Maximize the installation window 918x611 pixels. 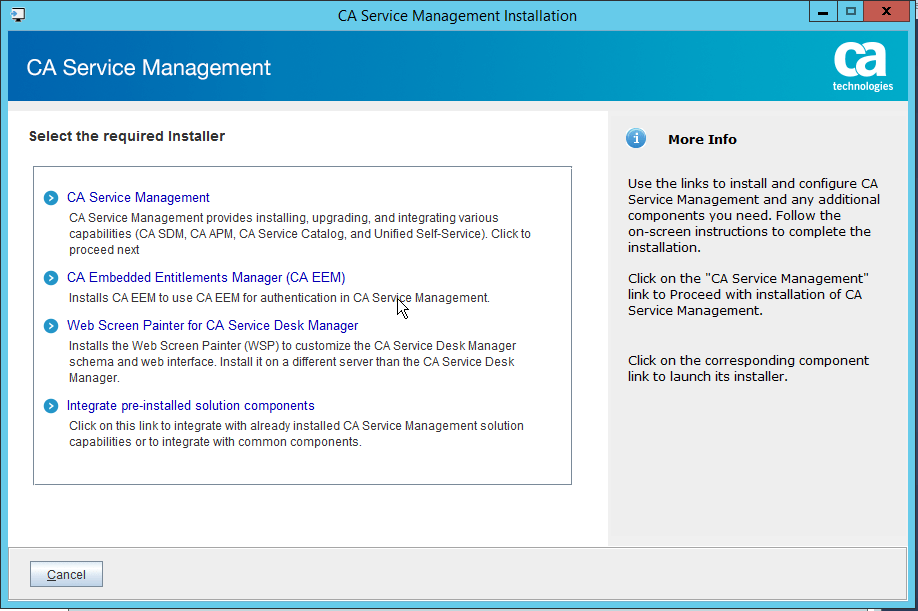point(850,12)
